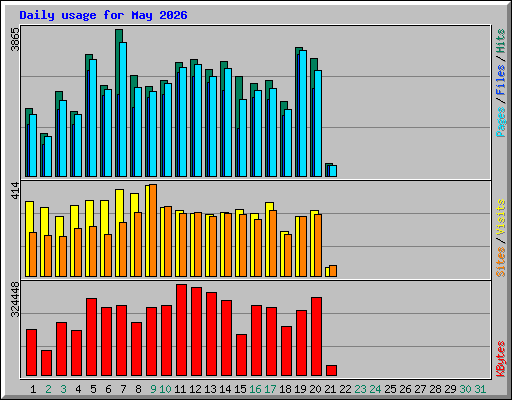Click day 3 on the date axis

[x=63, y=389]
